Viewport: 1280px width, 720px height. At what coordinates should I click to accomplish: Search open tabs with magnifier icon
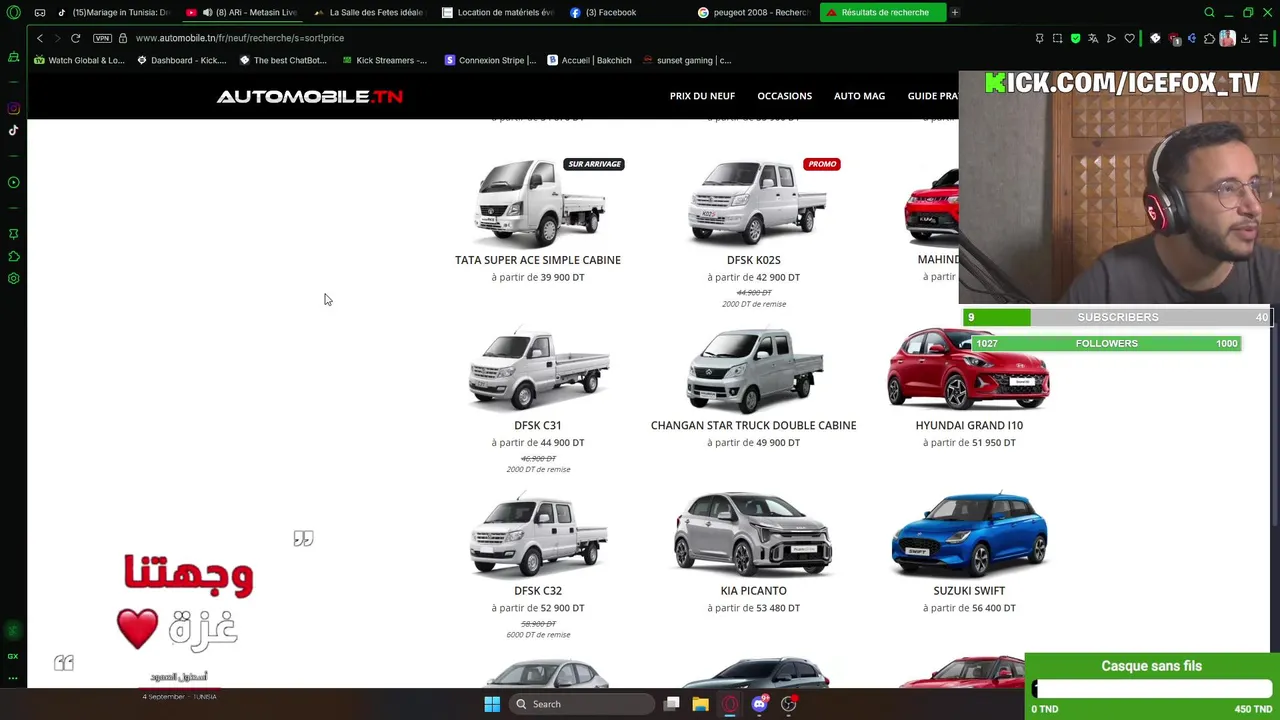tap(1209, 12)
